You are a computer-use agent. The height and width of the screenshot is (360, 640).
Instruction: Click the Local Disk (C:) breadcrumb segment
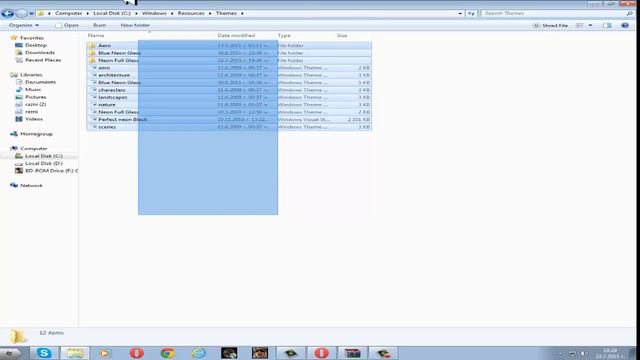[112, 13]
